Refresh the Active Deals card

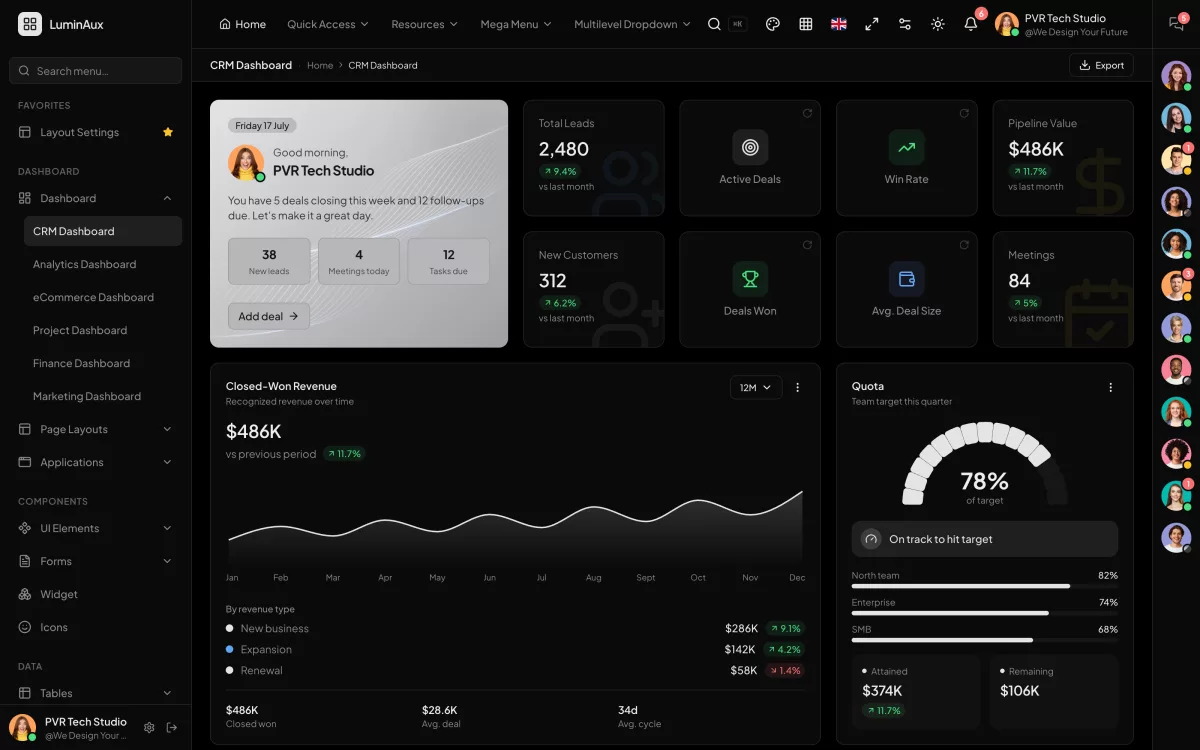[807, 113]
